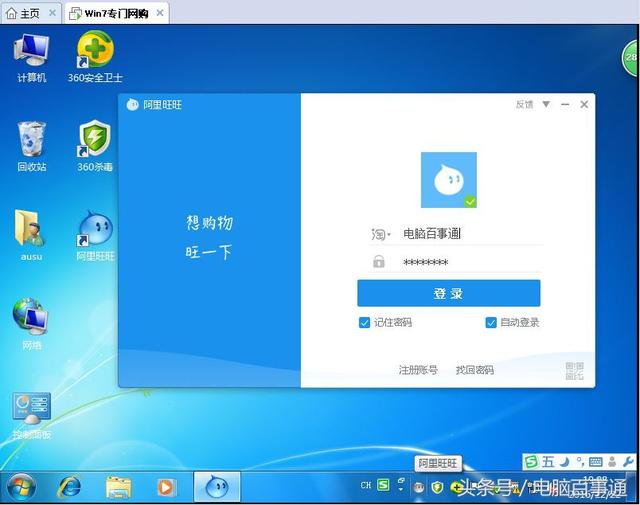640x505 pixels.
Task: Select the ausu user folder icon
Action: 31,235
